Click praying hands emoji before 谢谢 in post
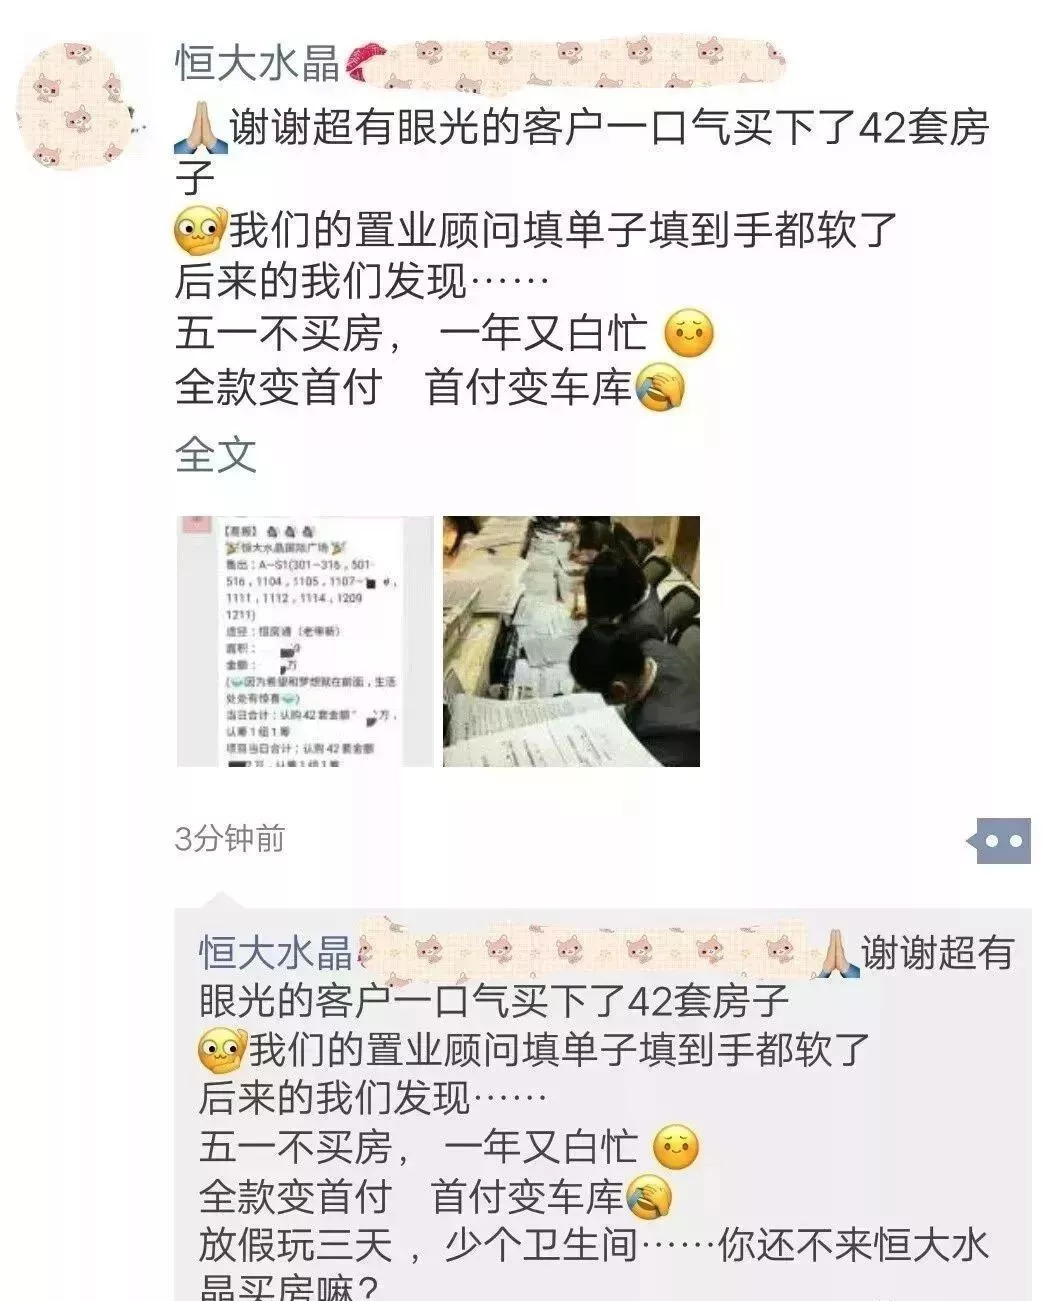This screenshot has width=1058, height=1301. click(x=200, y=128)
